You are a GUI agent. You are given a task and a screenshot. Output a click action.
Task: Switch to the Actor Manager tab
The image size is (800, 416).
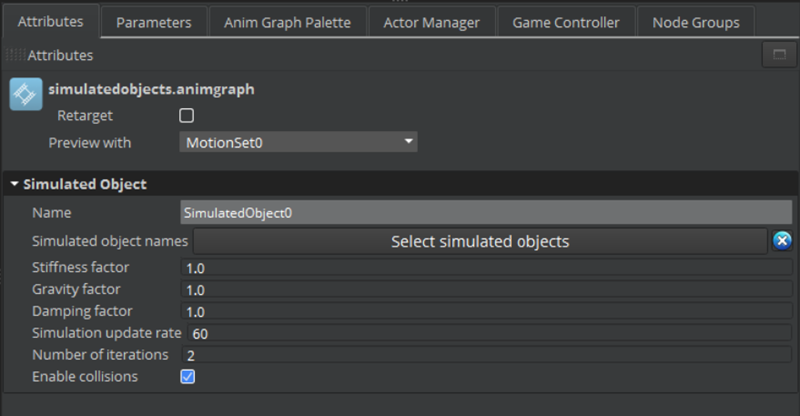pyautogui.click(x=431, y=22)
